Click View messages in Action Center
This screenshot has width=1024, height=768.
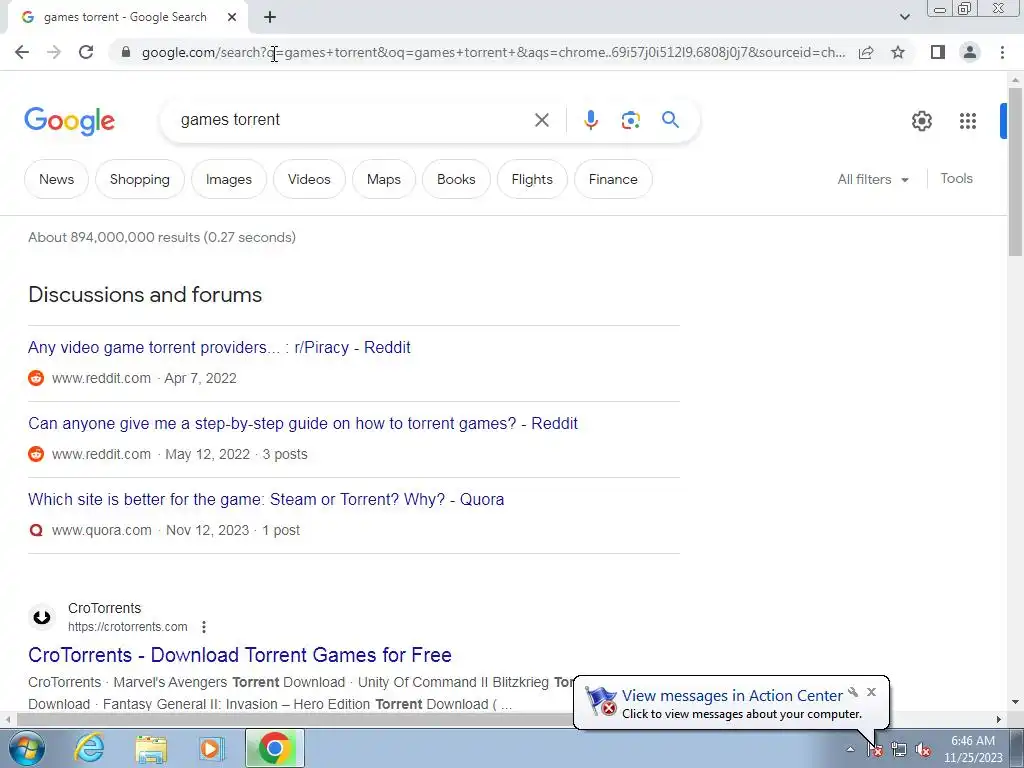pyautogui.click(x=731, y=696)
